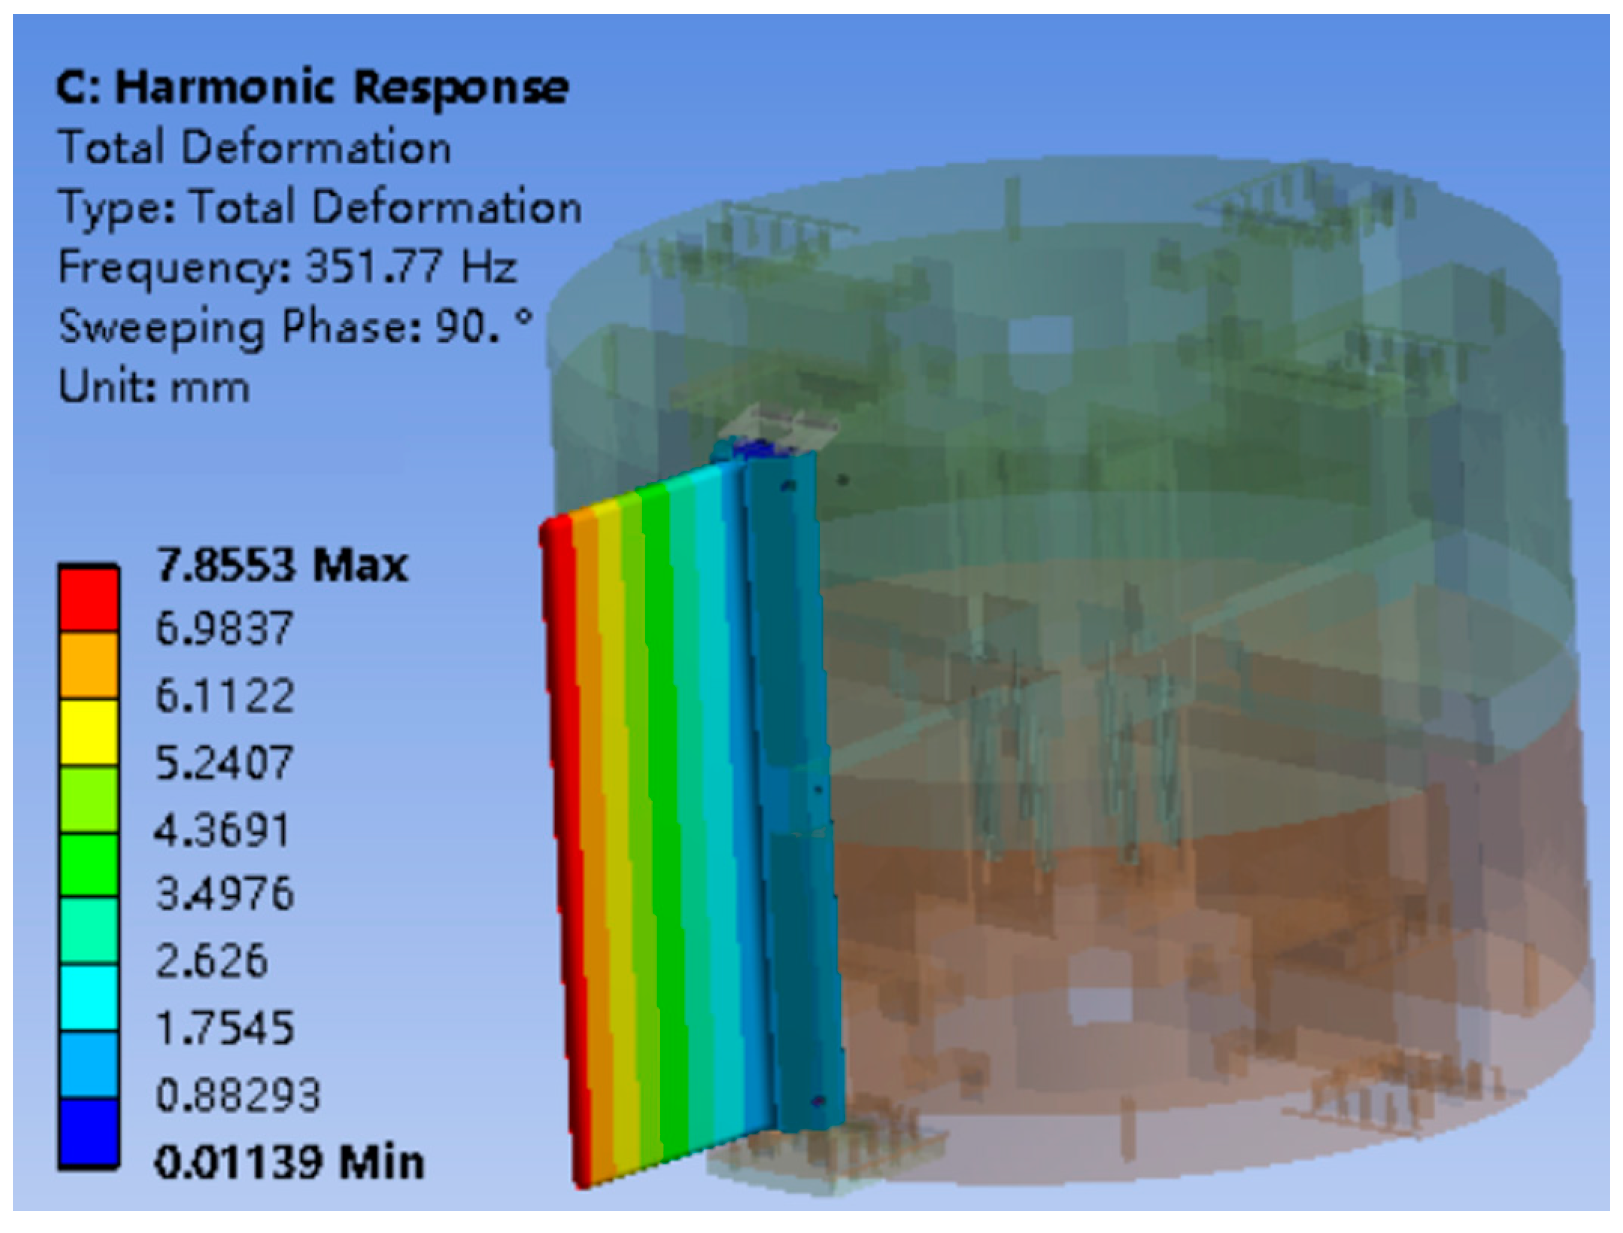
Task: Click the 0.01139 Min legend value
Action: (x=289, y=1163)
